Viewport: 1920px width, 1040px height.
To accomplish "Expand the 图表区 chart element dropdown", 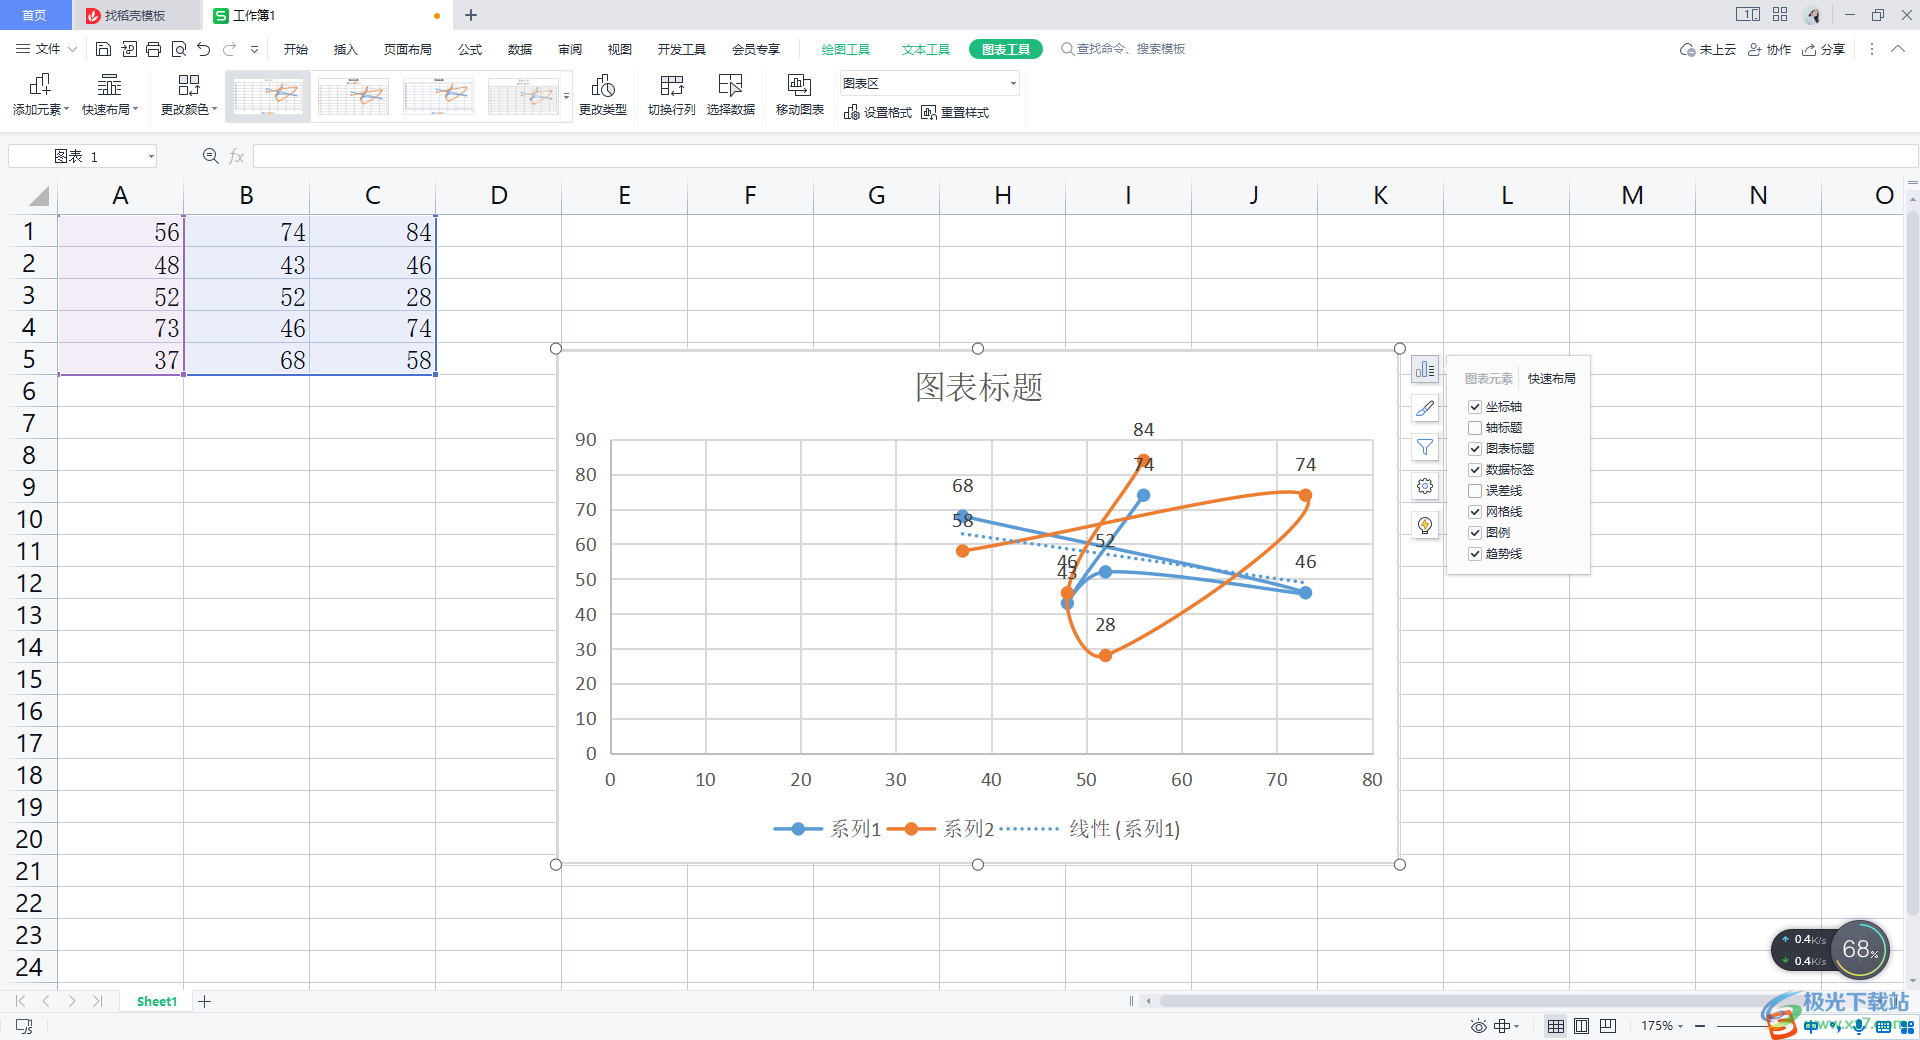I will click(x=1013, y=84).
